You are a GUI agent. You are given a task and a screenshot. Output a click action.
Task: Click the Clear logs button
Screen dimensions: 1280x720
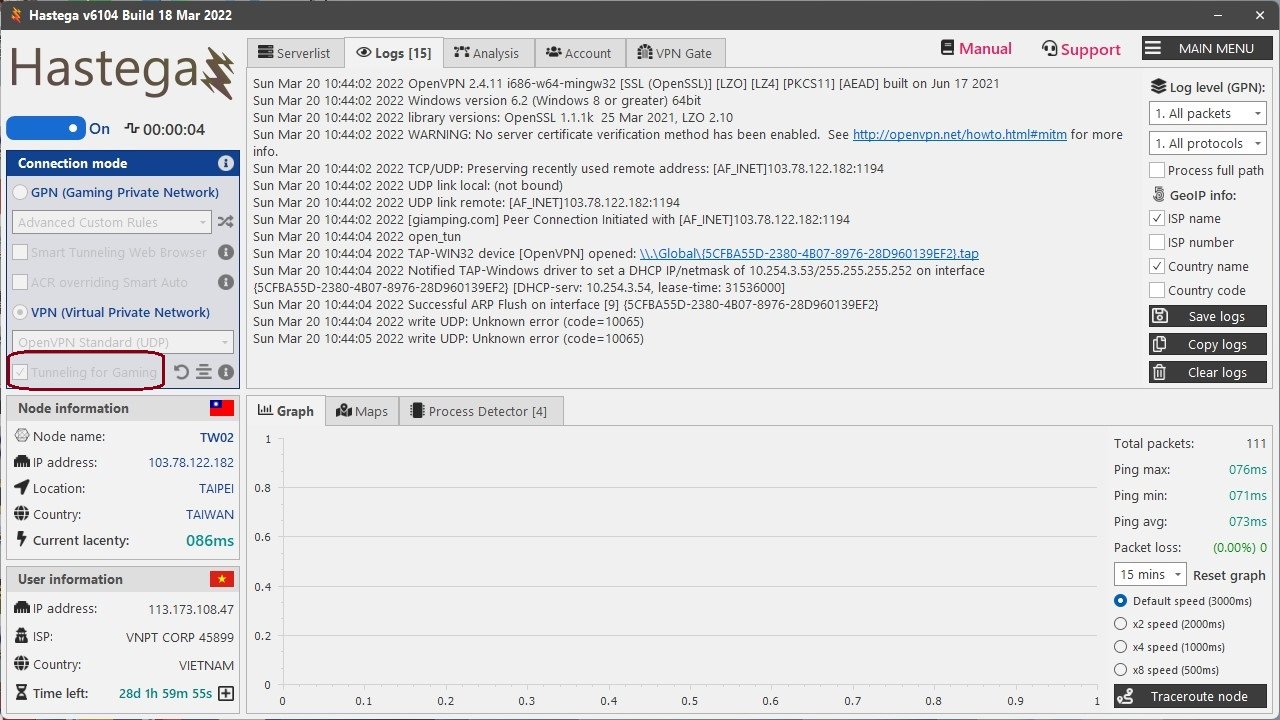1208,372
